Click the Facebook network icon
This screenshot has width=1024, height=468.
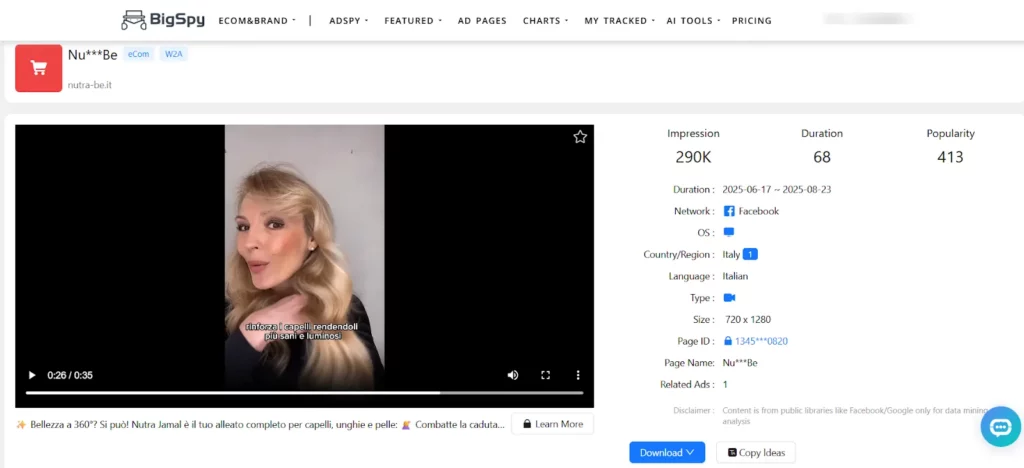pyautogui.click(x=729, y=211)
